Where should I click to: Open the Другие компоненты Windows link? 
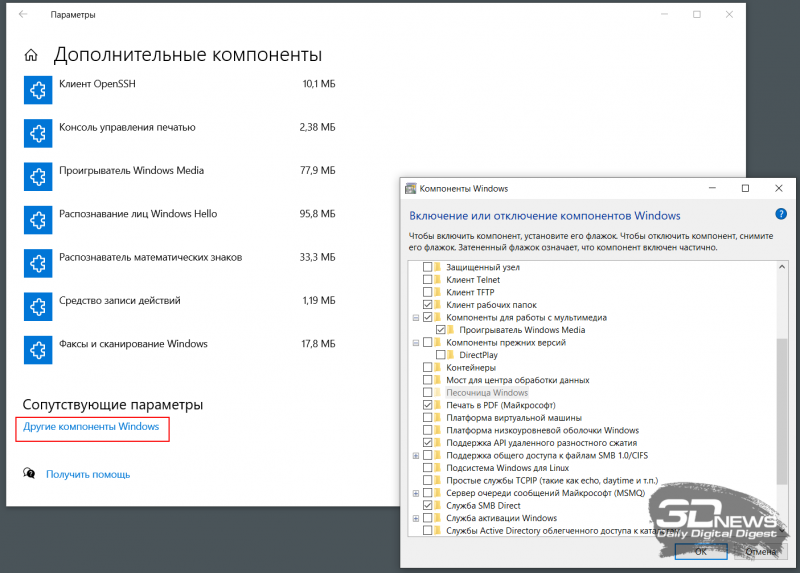pyautogui.click(x=91, y=427)
